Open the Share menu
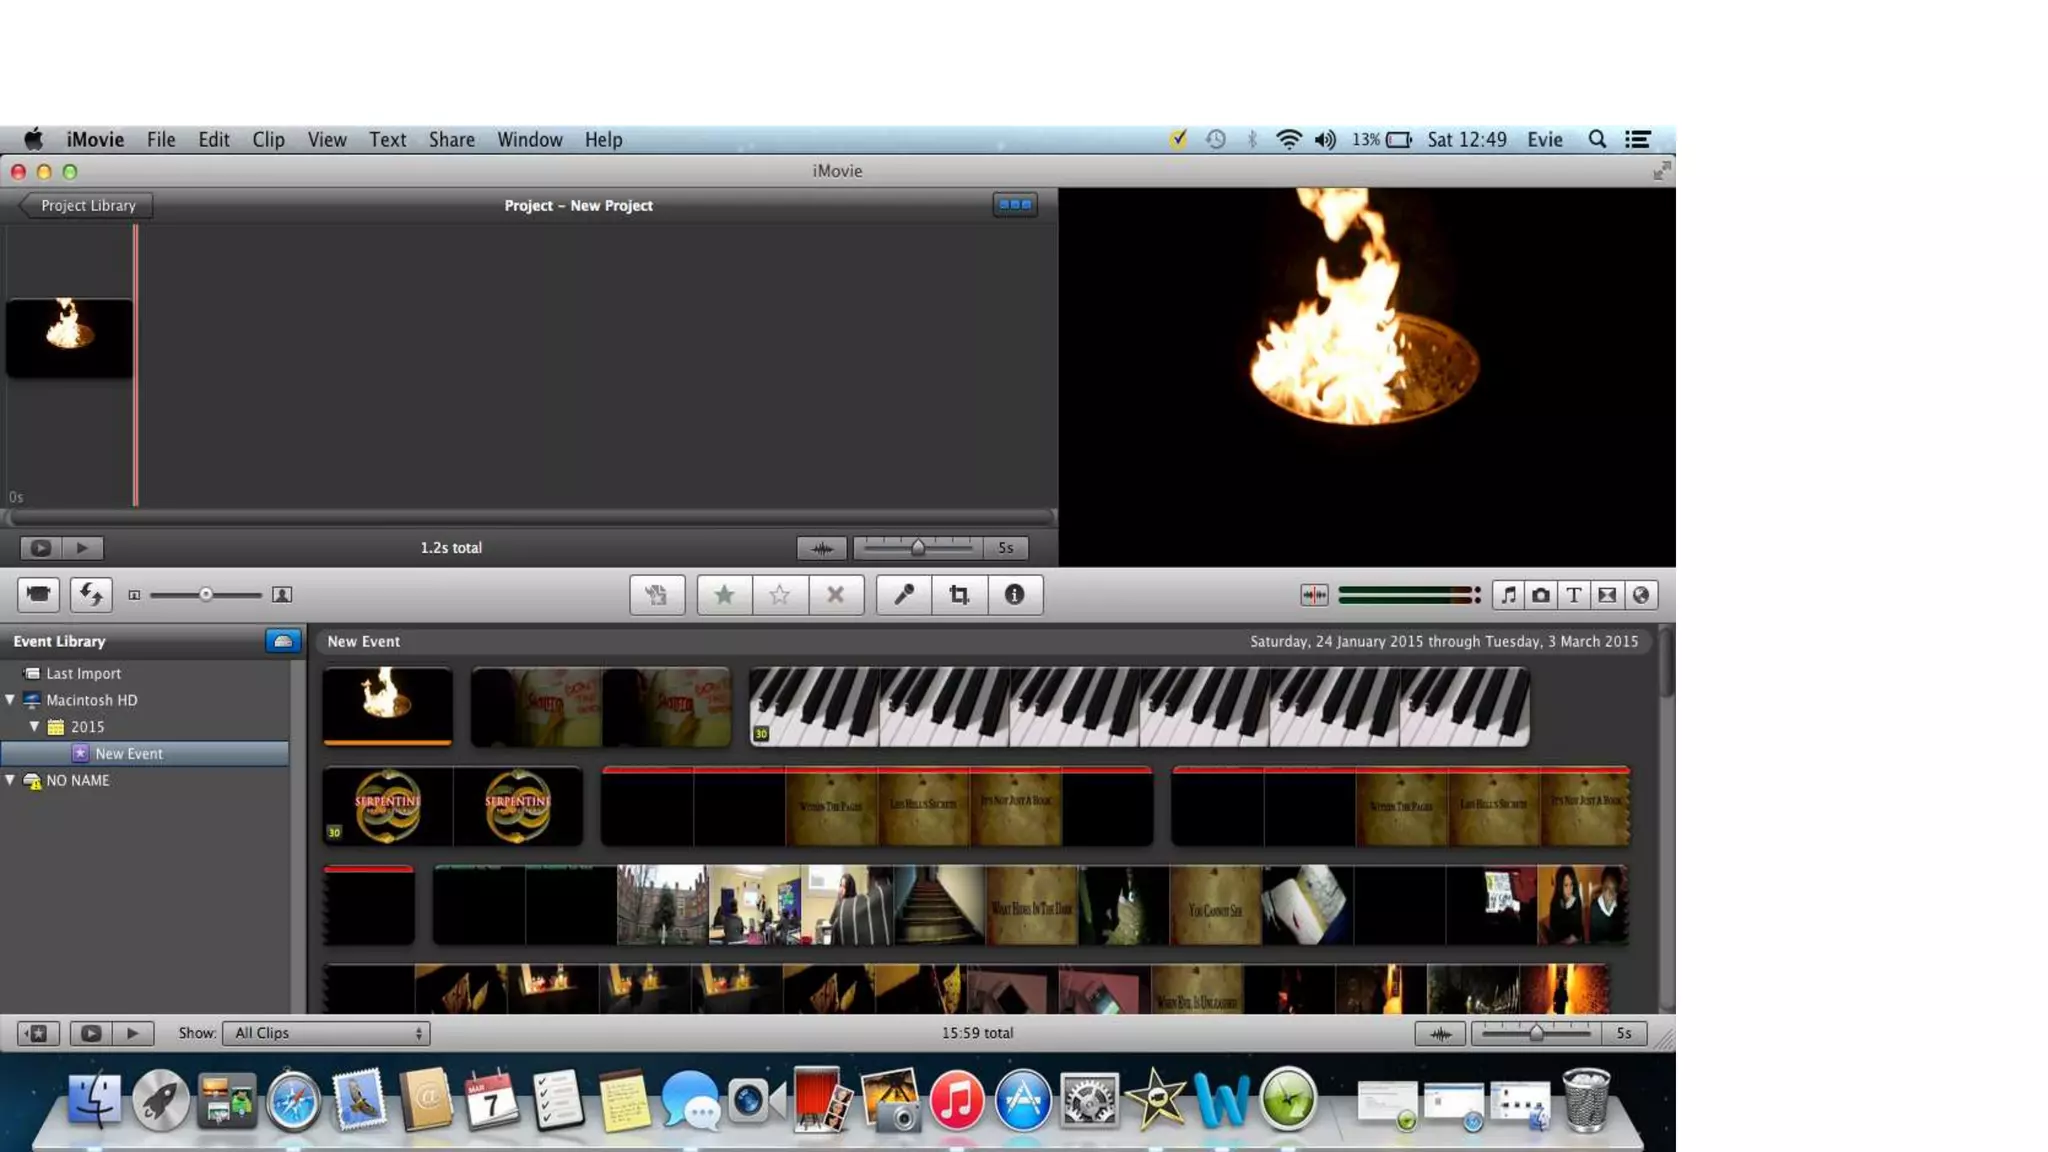 pos(452,140)
